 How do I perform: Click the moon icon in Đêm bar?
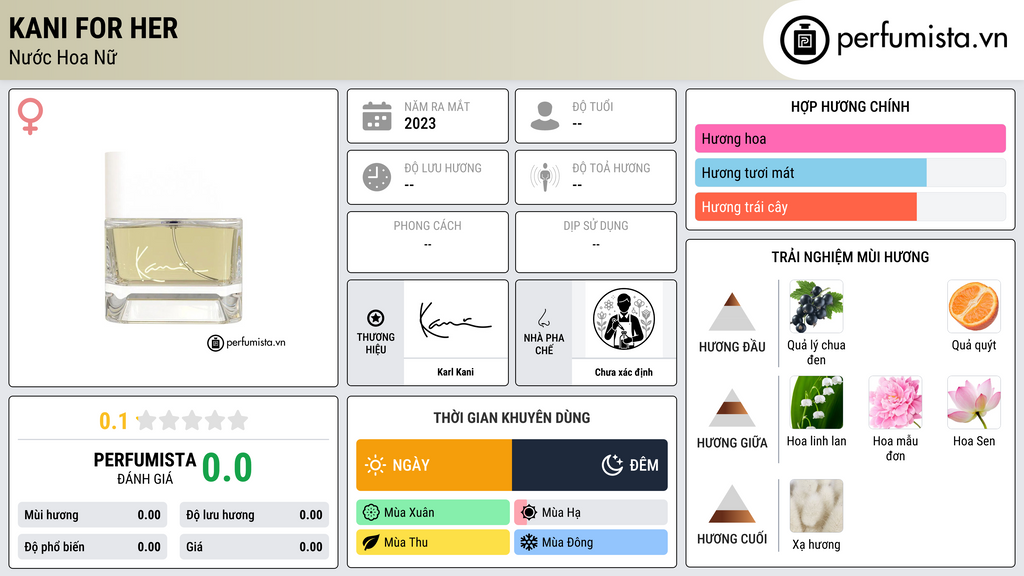click(x=612, y=465)
